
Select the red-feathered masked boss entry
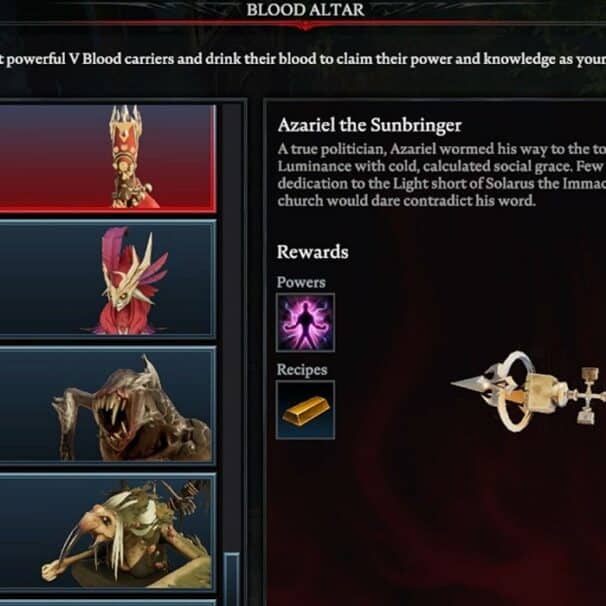pyautogui.click(x=107, y=279)
